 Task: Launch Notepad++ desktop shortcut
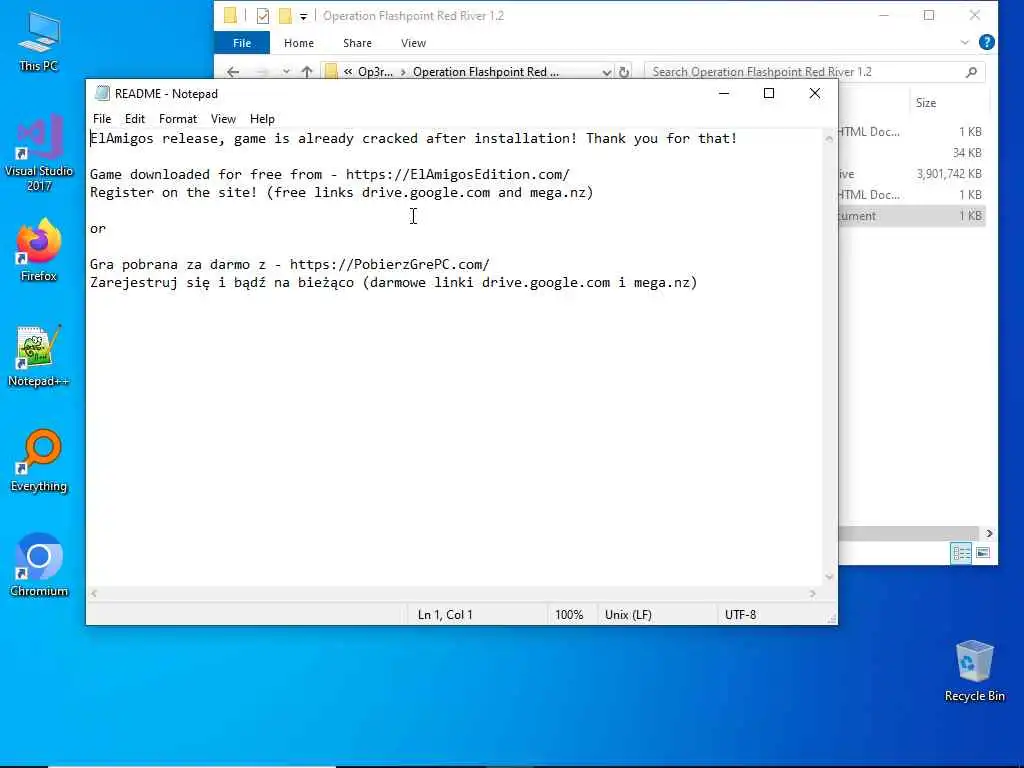point(39,356)
